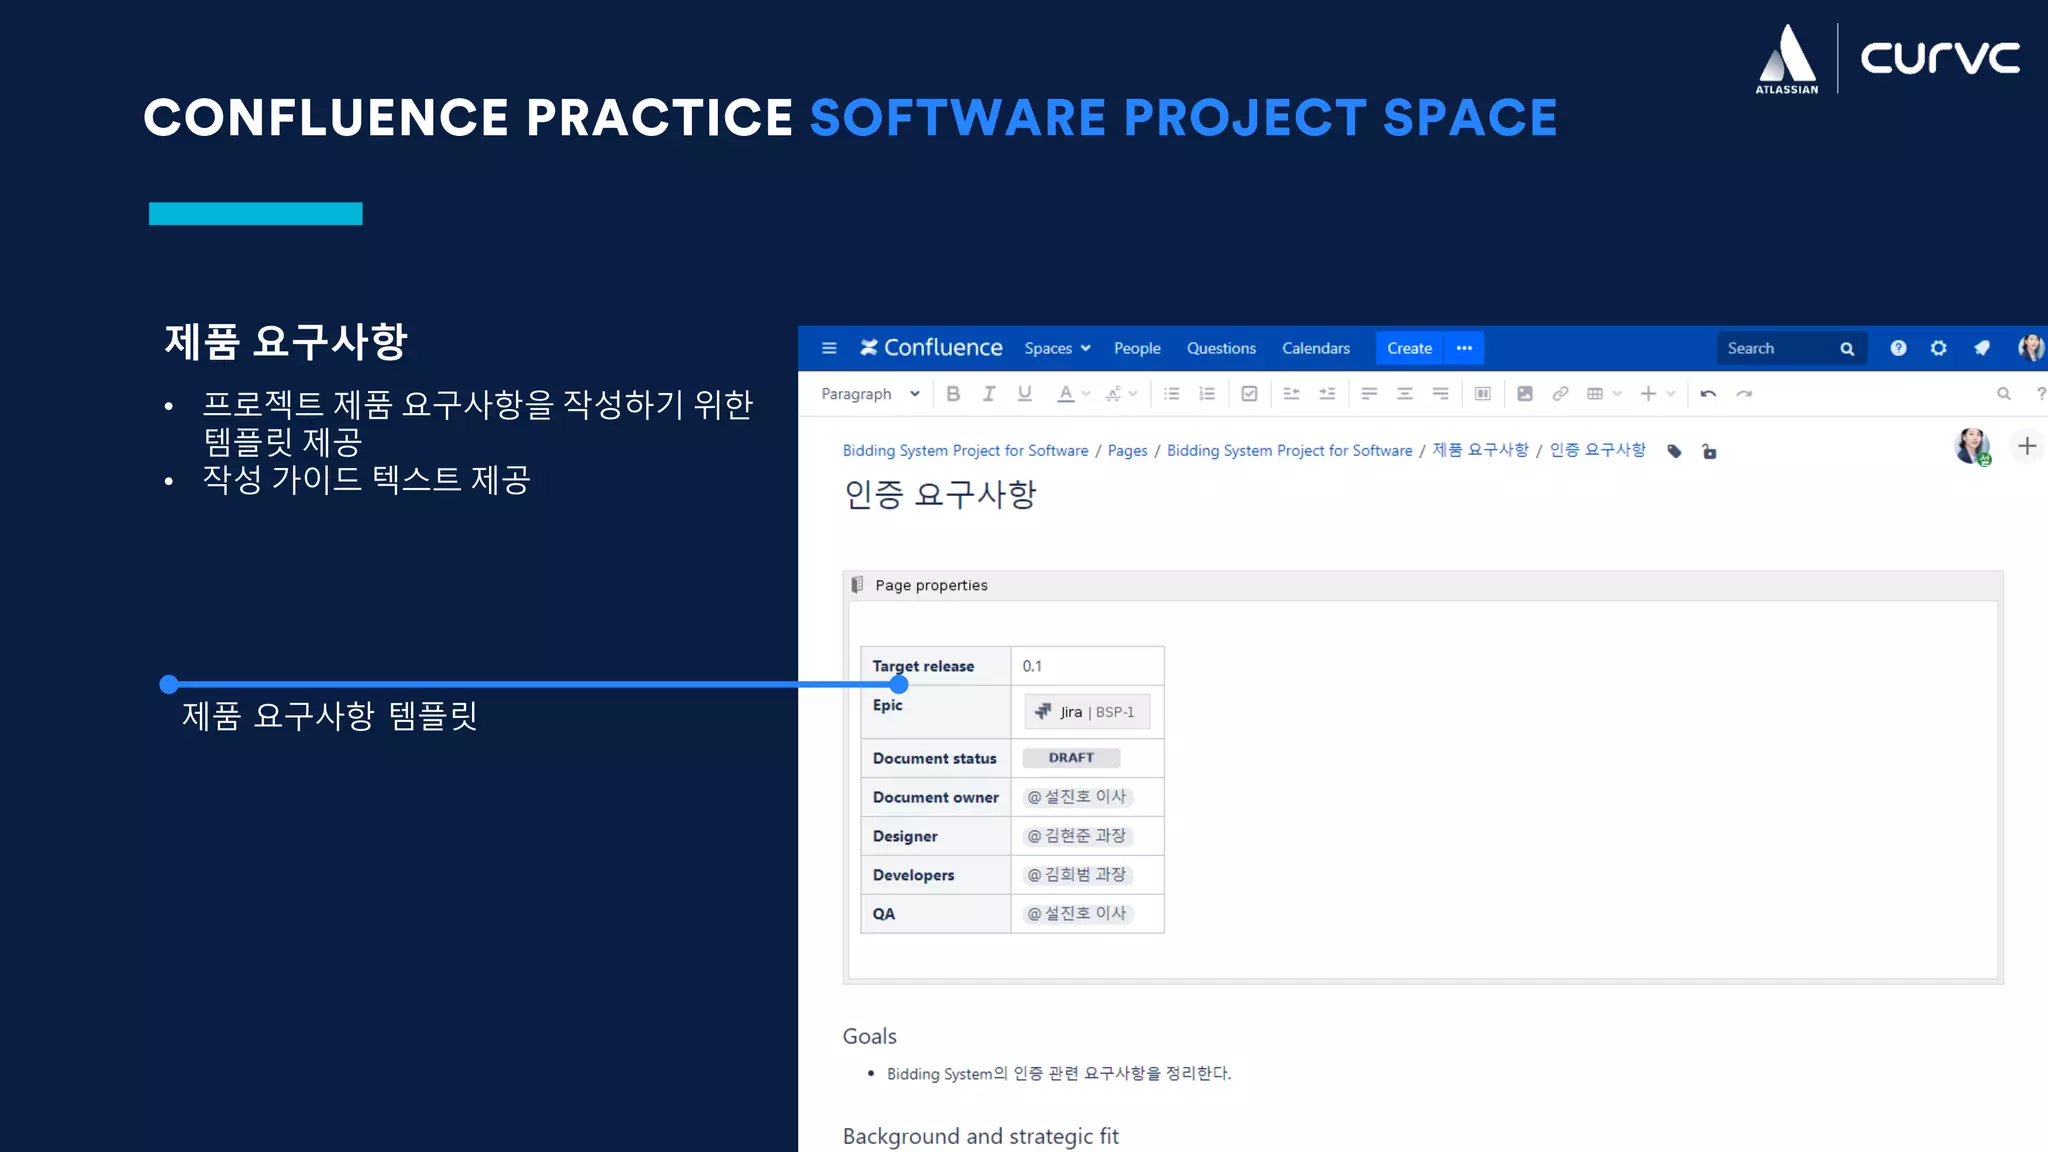Open page layout tool

click(1483, 394)
